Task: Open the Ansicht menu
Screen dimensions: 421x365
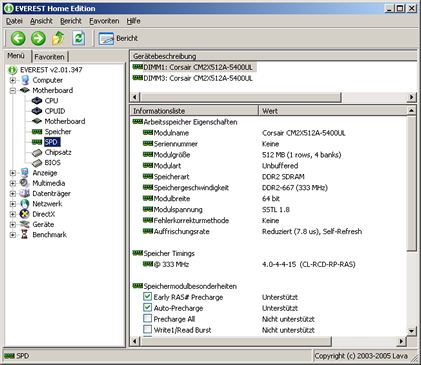Action: click(x=41, y=21)
